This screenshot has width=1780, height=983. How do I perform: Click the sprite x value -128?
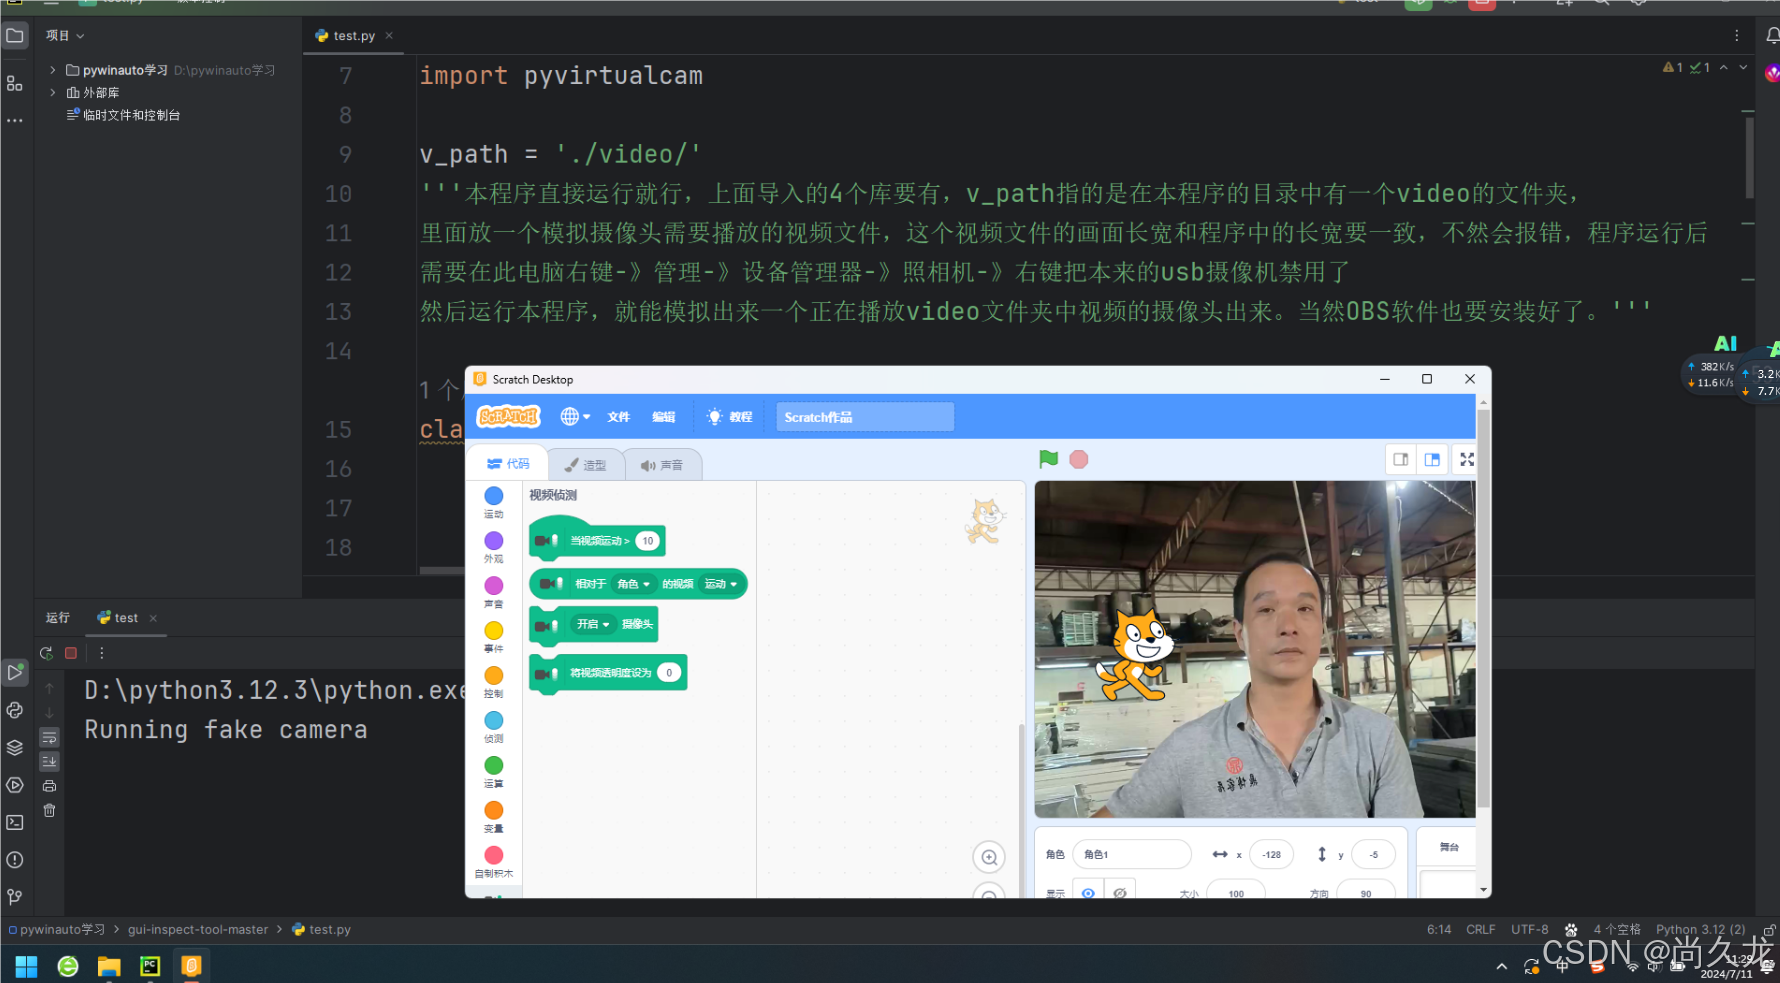1271,854
